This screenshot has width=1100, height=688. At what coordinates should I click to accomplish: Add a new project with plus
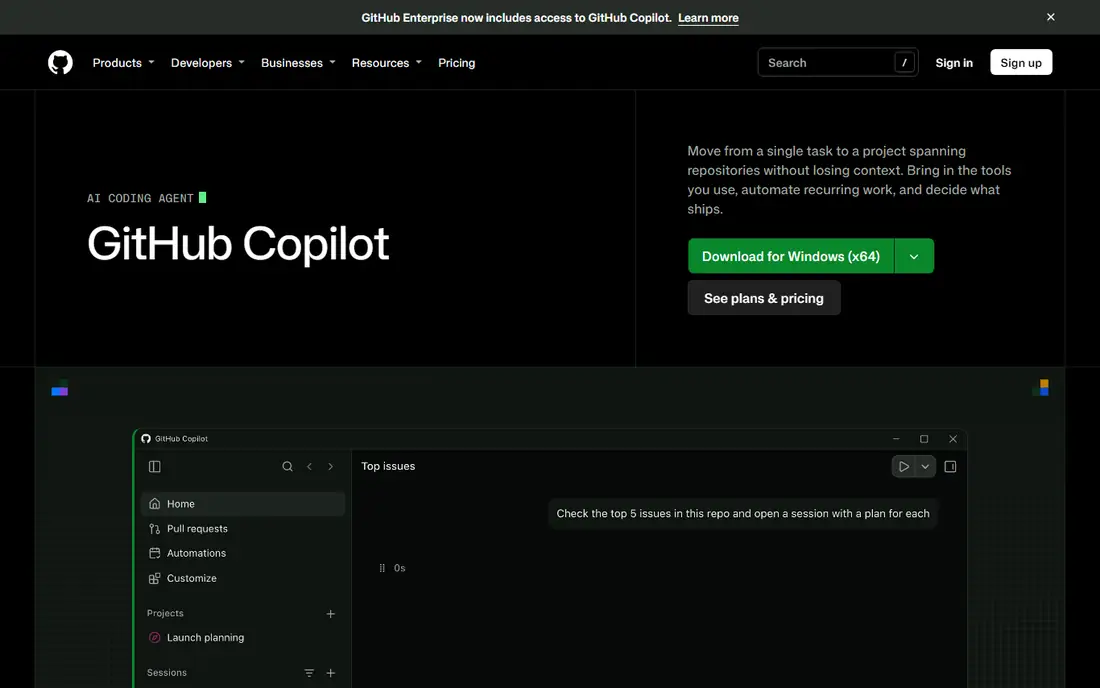point(330,614)
